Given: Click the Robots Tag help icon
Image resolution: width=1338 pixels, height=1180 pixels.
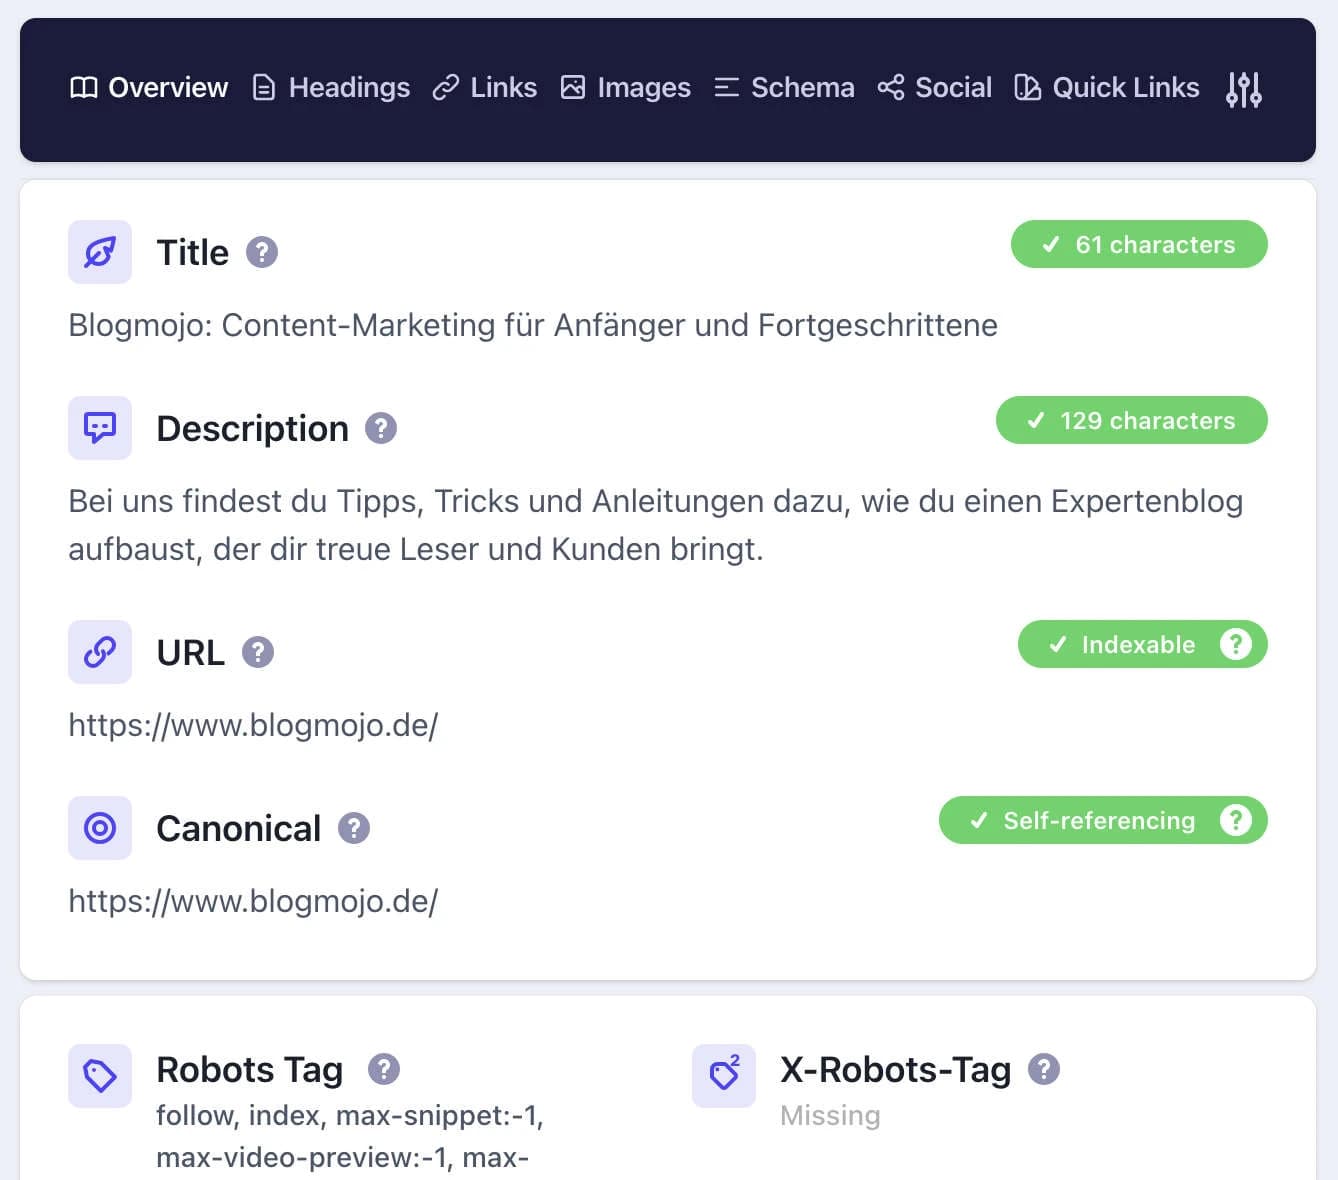Looking at the screenshot, I should (384, 1069).
